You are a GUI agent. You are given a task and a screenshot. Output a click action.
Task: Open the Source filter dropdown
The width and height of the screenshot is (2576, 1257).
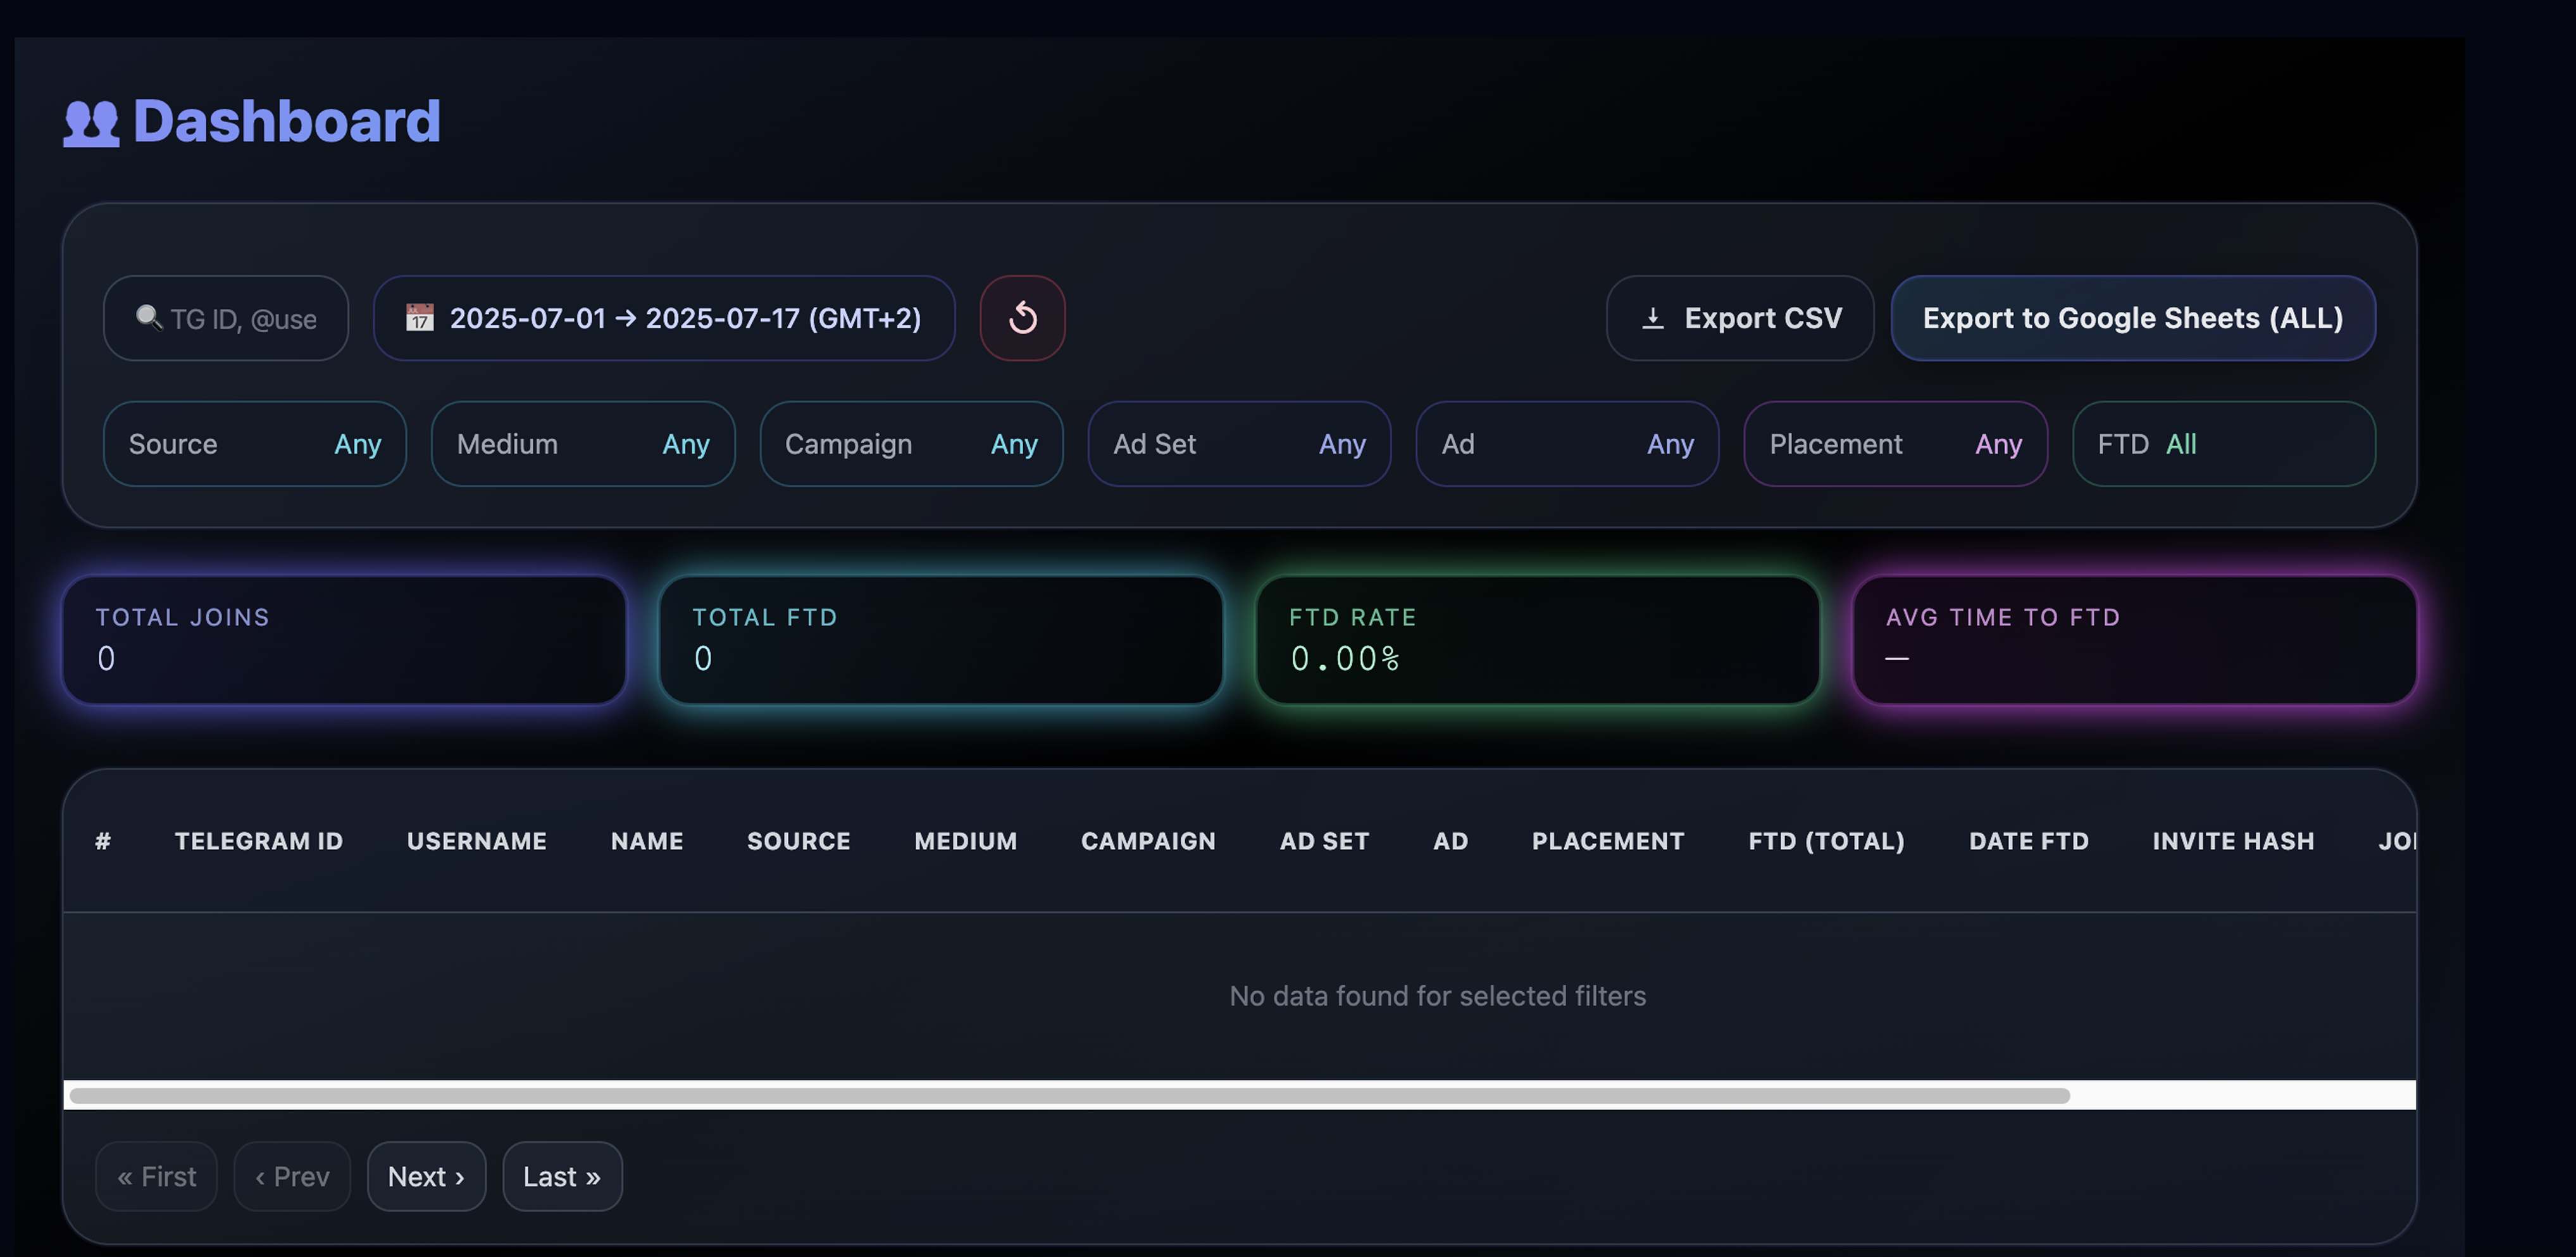(255, 444)
